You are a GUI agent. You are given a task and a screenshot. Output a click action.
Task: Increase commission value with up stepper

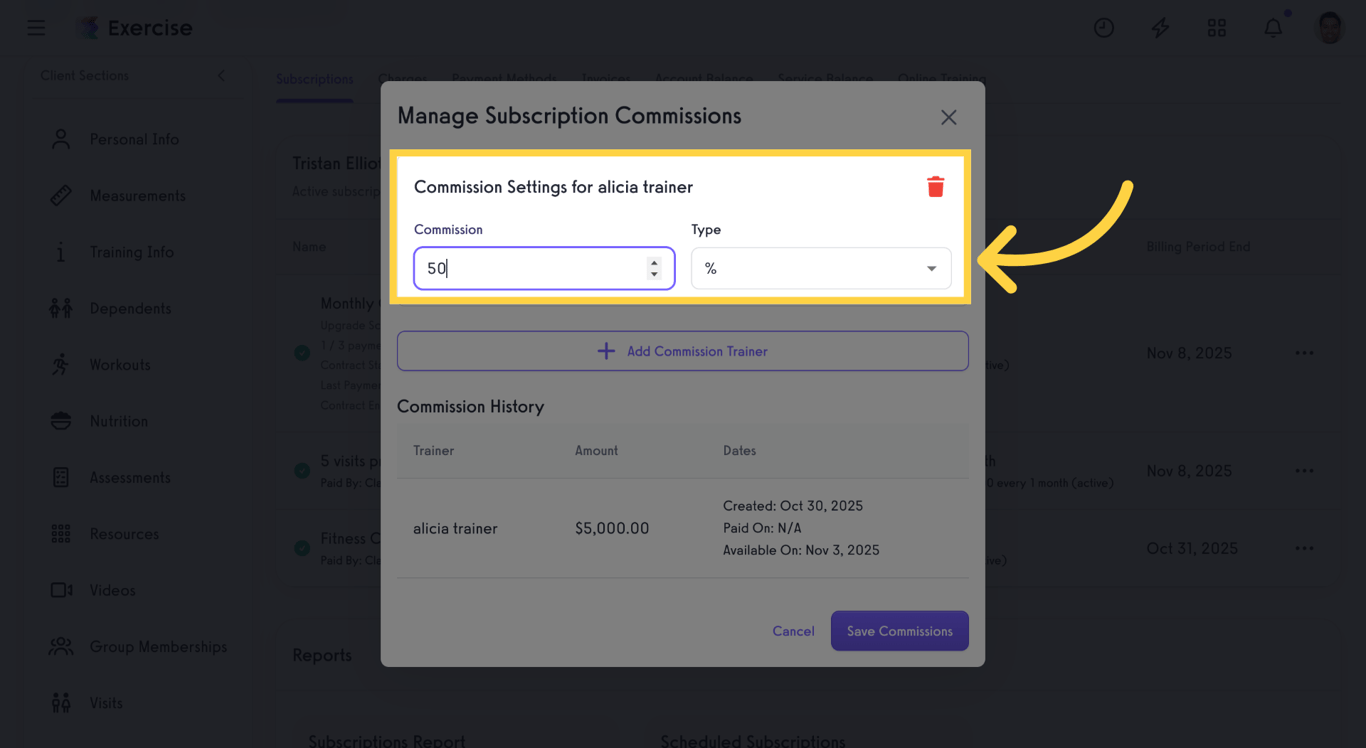click(654, 263)
